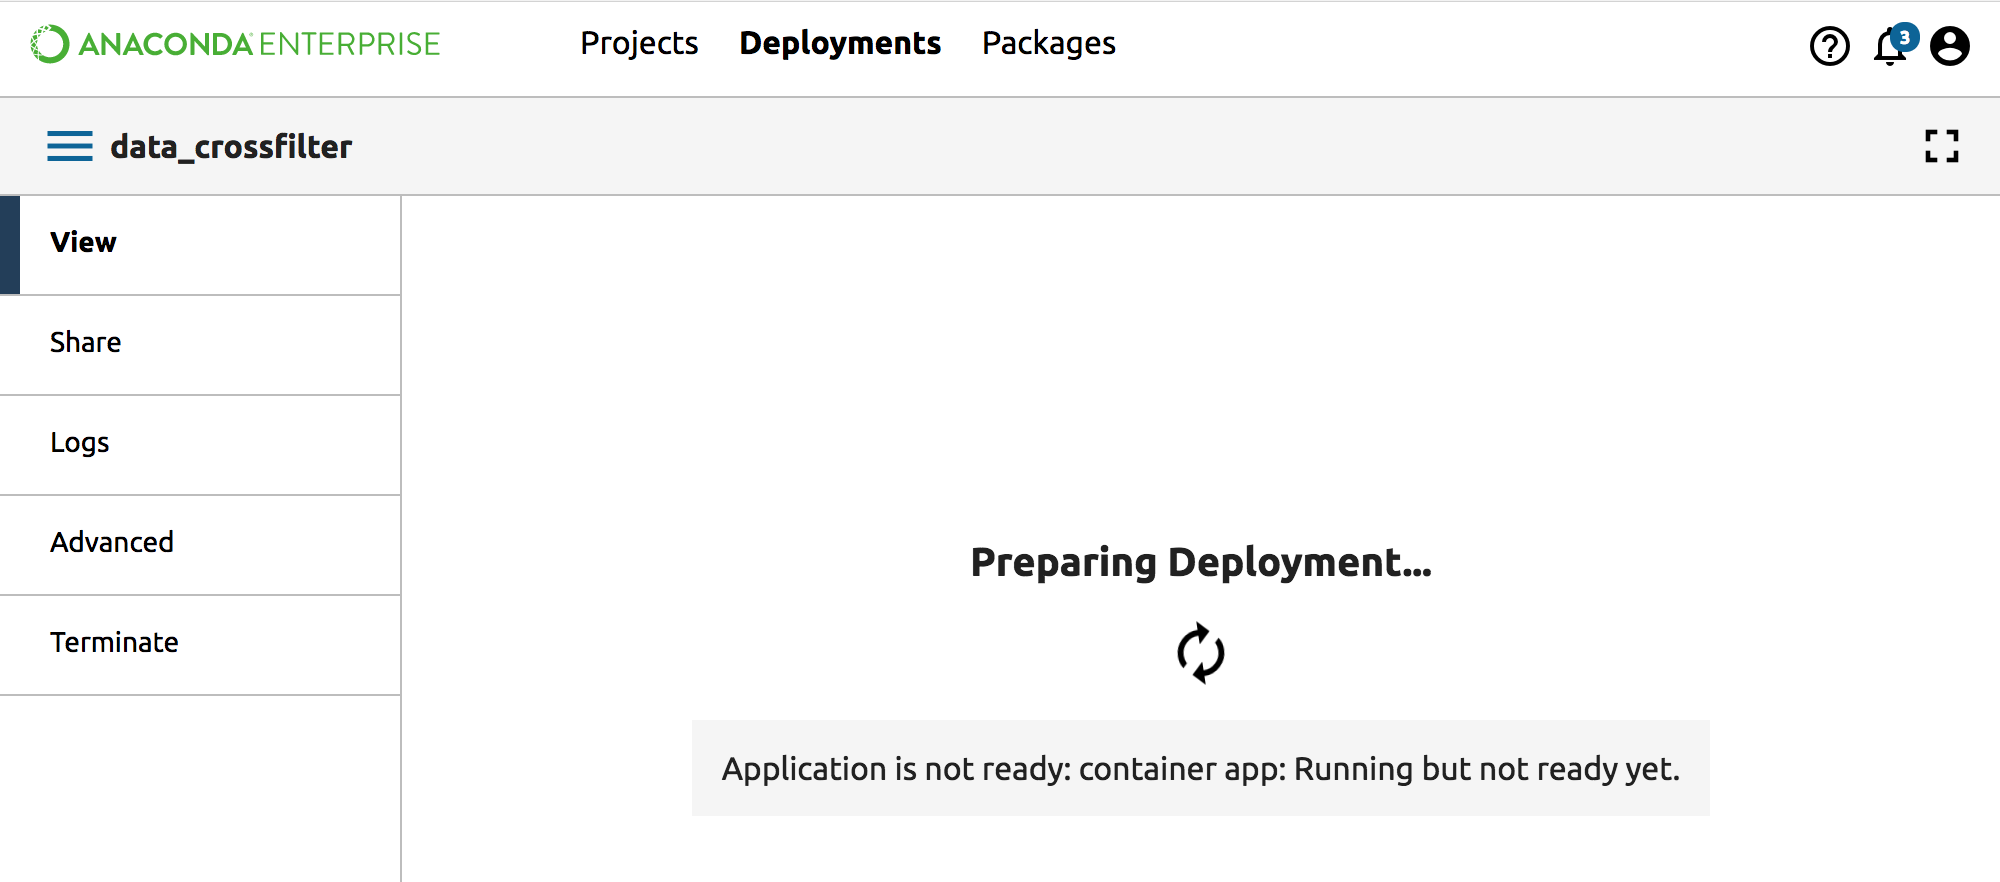
Task: Open the user account profile icon
Action: 1949,46
